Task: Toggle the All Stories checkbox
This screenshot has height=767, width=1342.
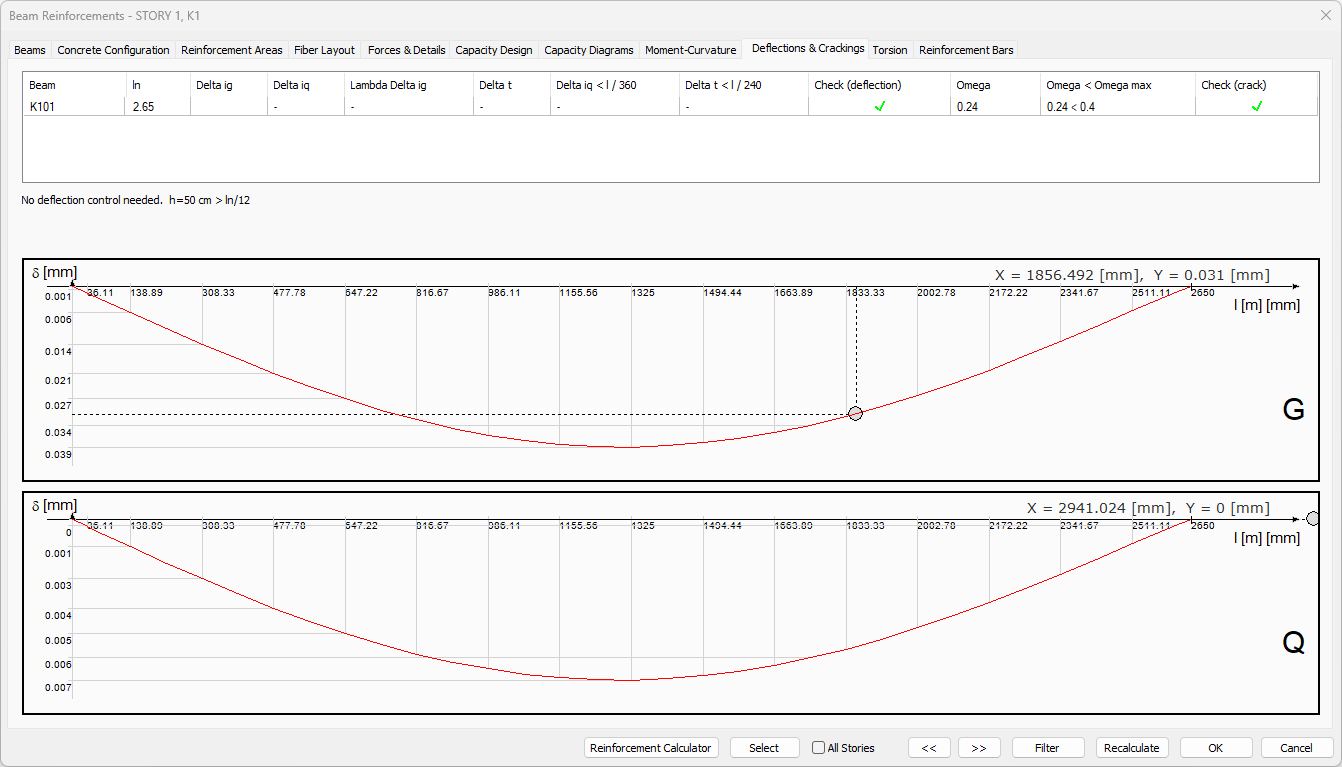Action: point(819,748)
